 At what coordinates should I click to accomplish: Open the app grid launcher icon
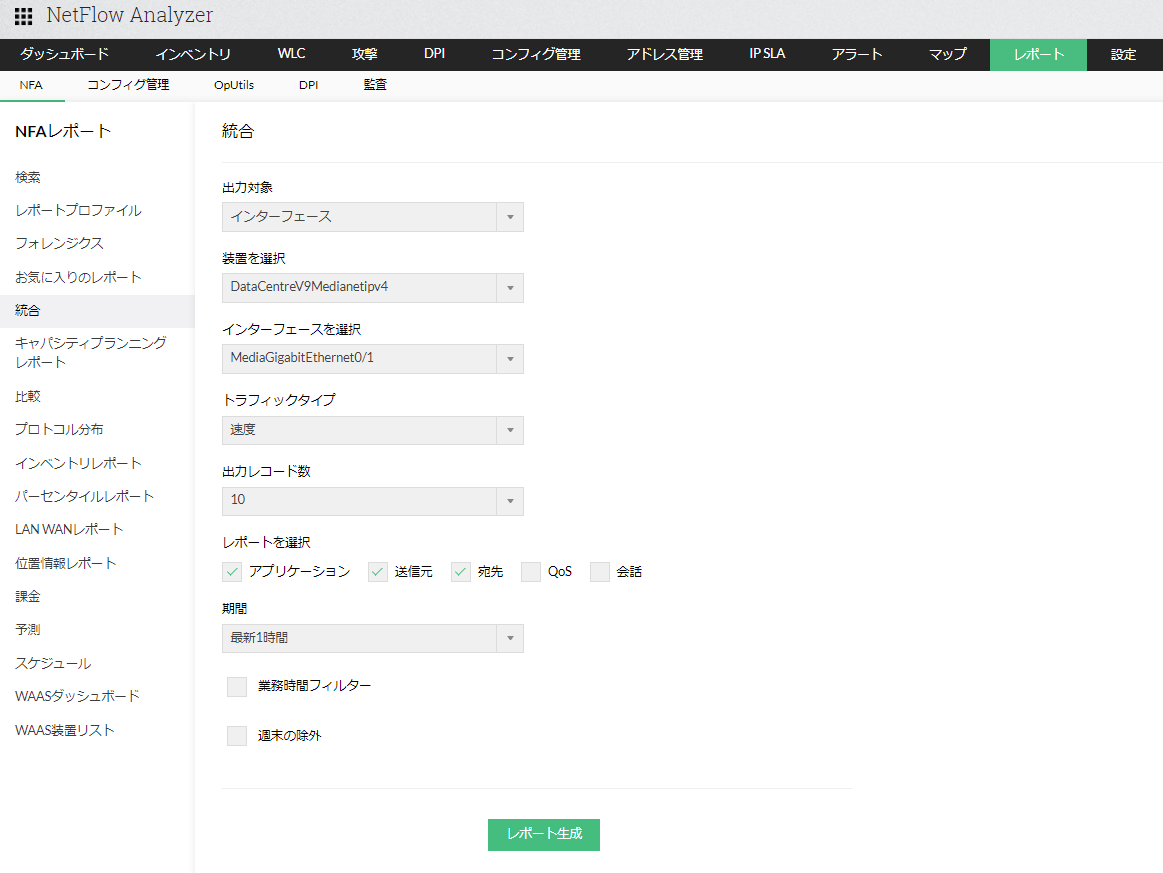23,17
